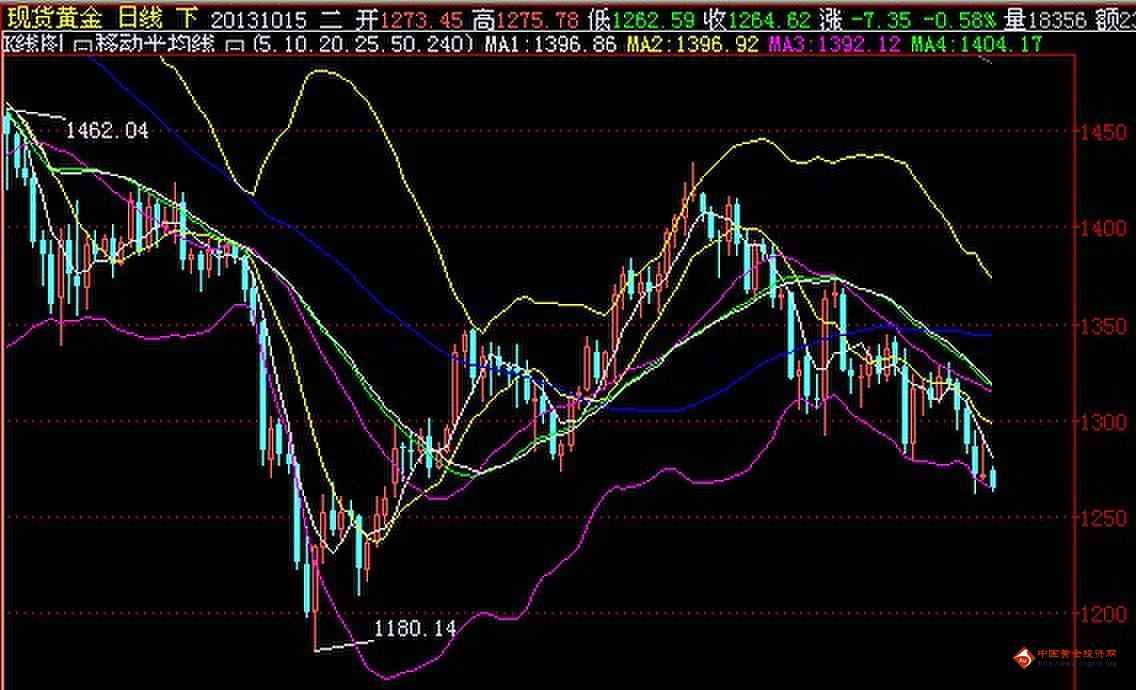The width and height of the screenshot is (1136, 690).
Task: Open the MA parameters (5.10.20.25.50.240)
Action: tap(363, 44)
